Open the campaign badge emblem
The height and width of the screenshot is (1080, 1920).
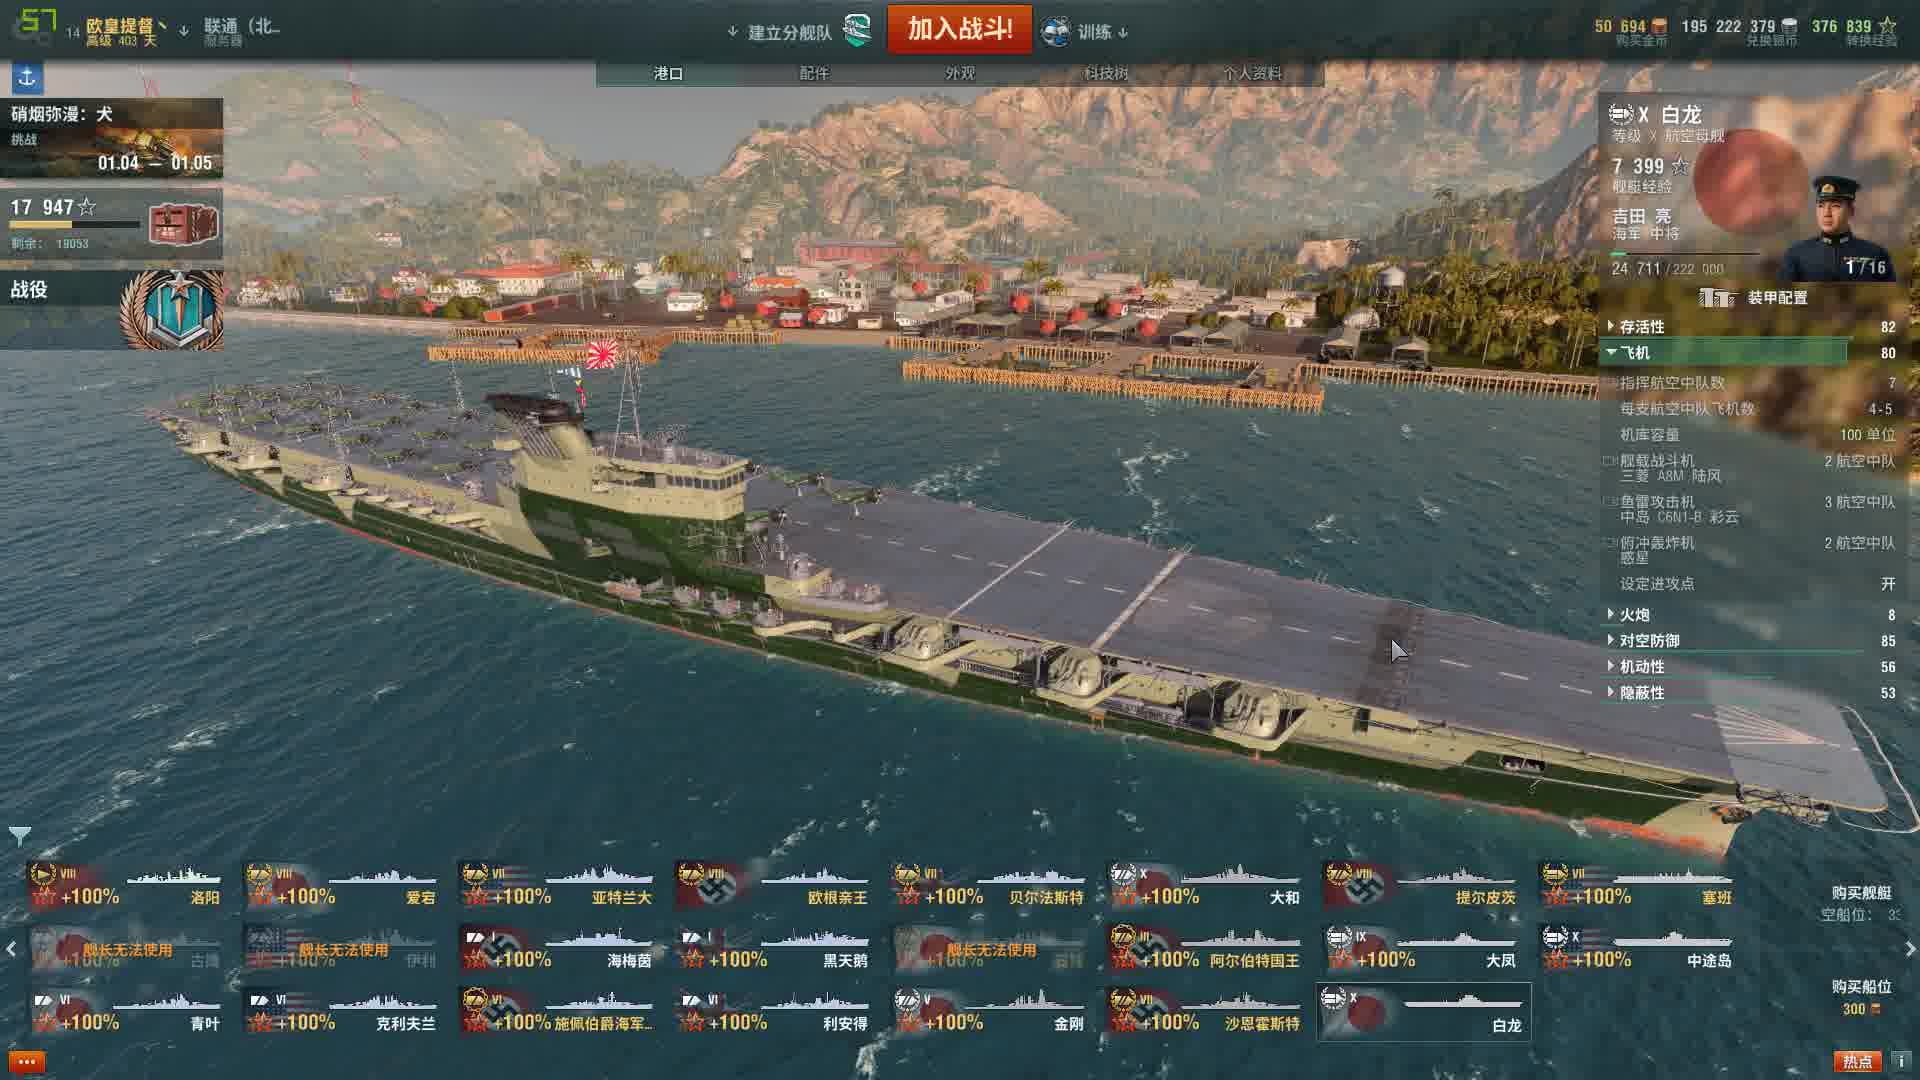172,310
